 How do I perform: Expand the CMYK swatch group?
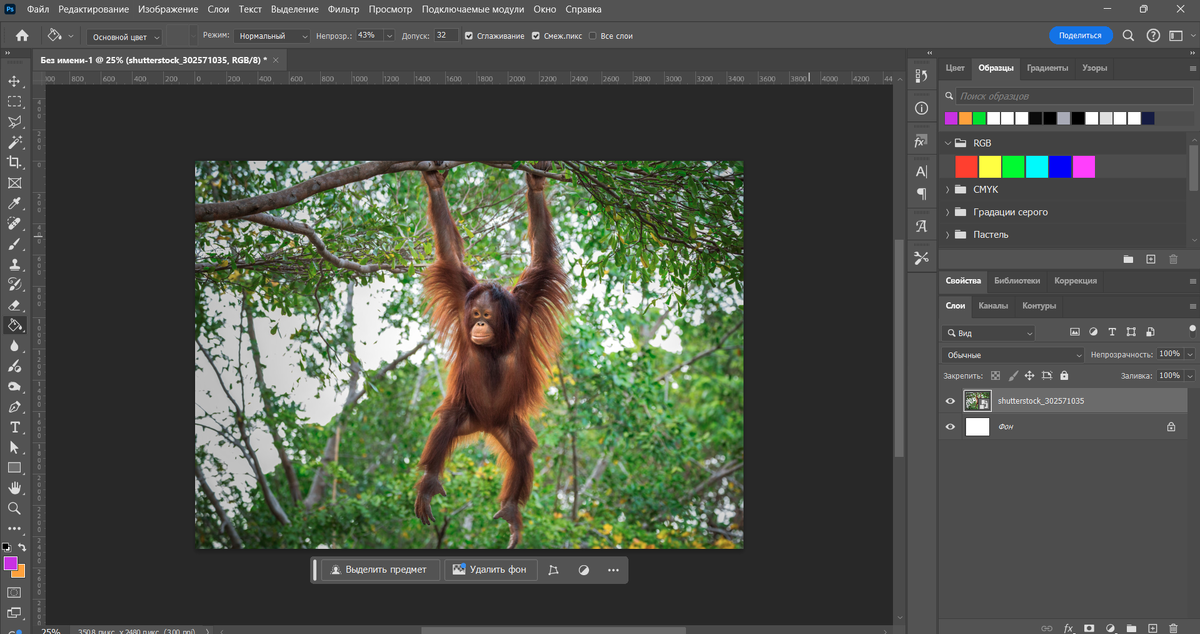947,189
